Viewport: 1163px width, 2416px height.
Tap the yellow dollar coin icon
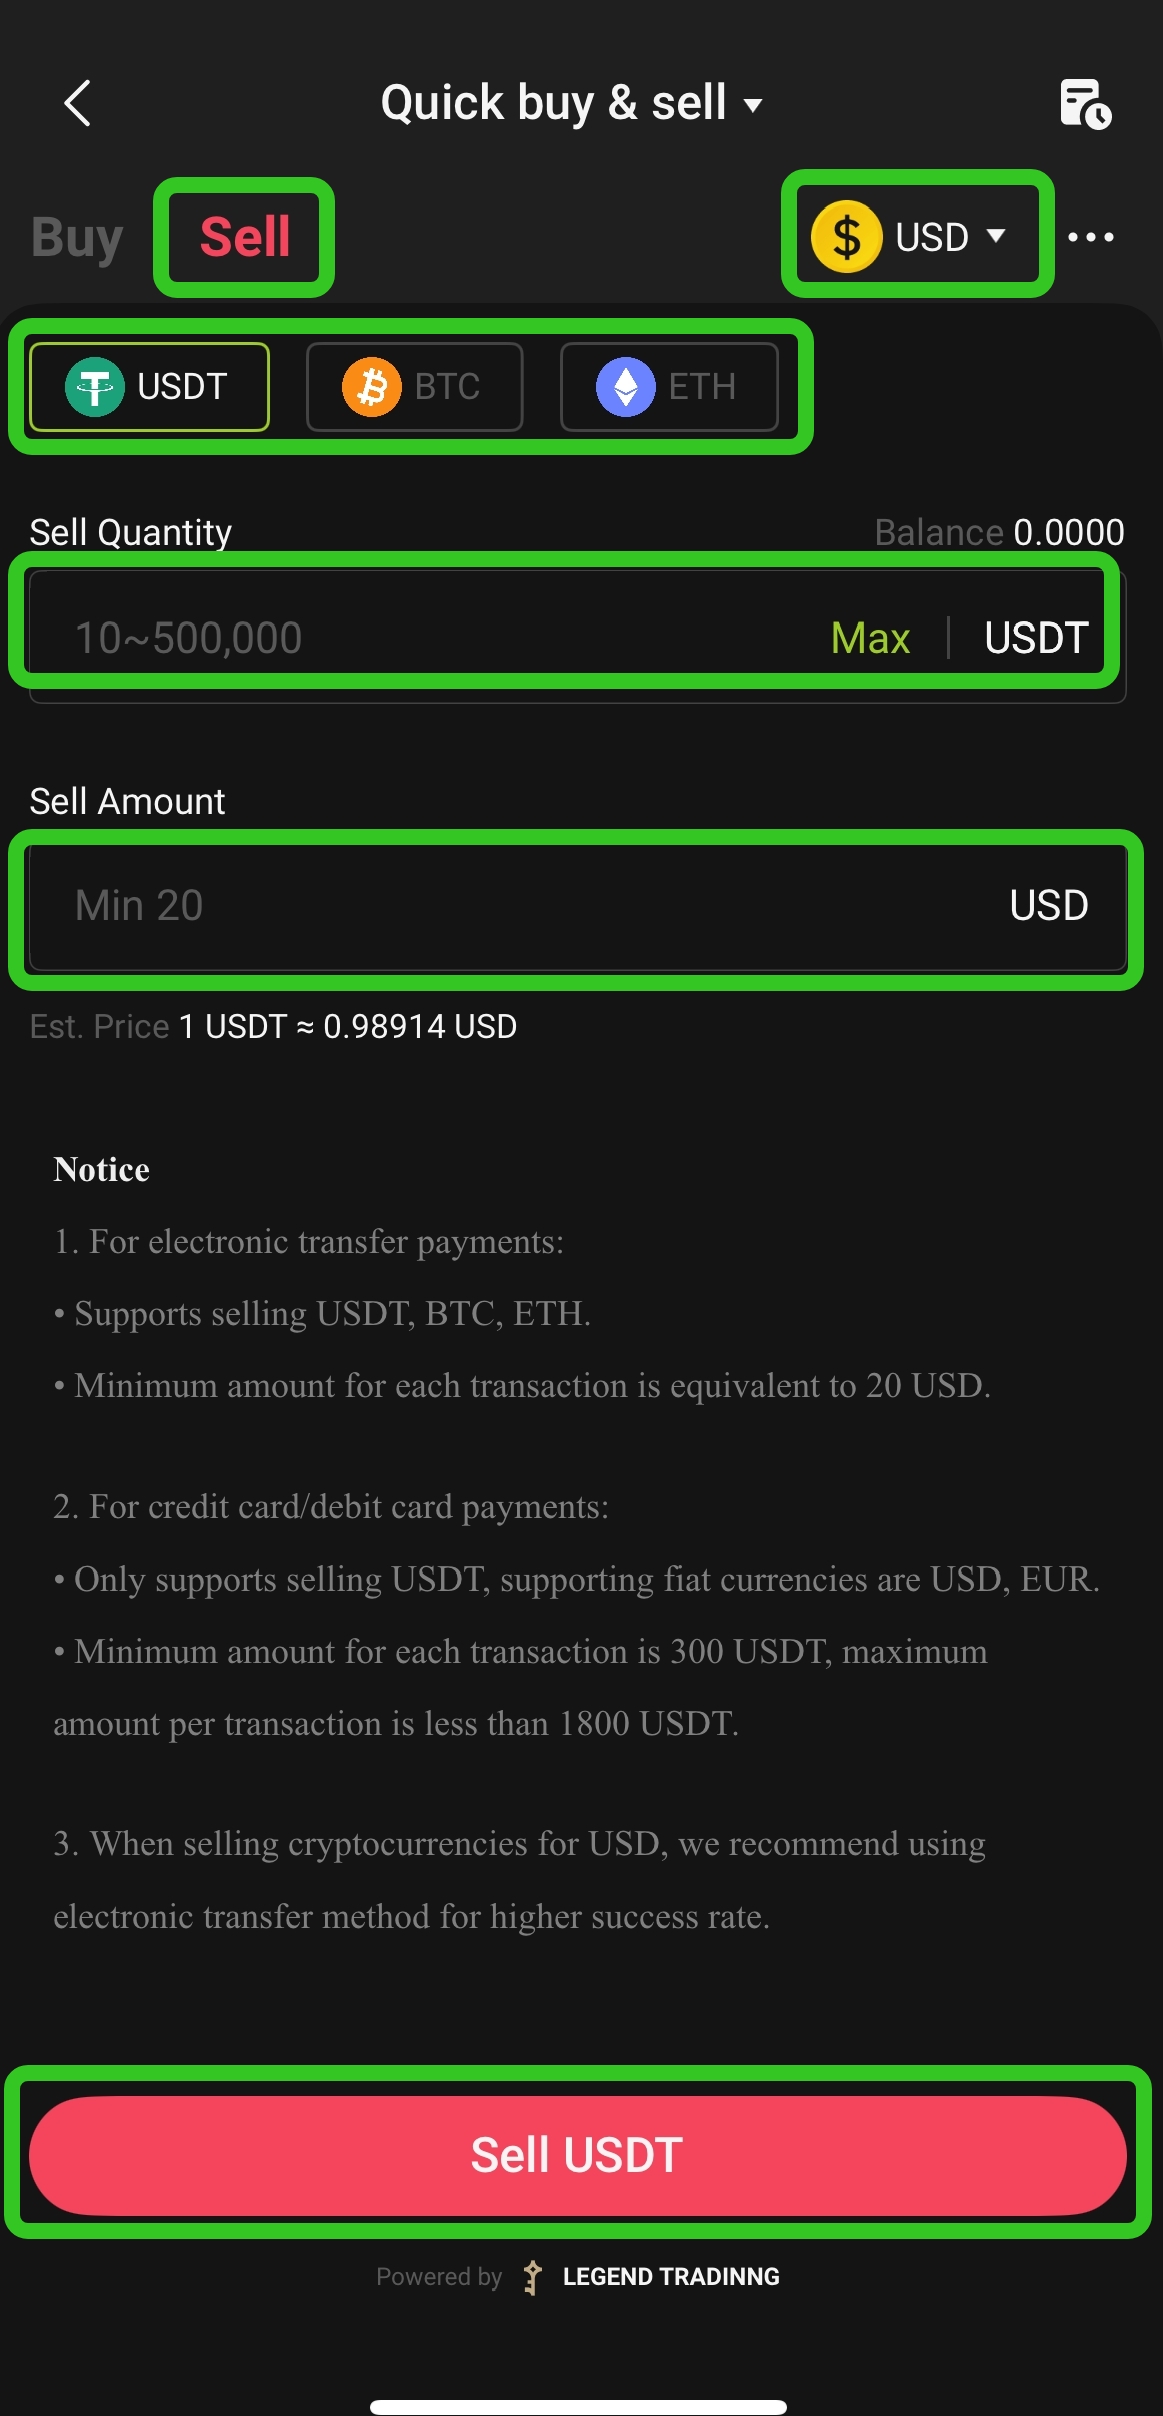click(x=846, y=237)
